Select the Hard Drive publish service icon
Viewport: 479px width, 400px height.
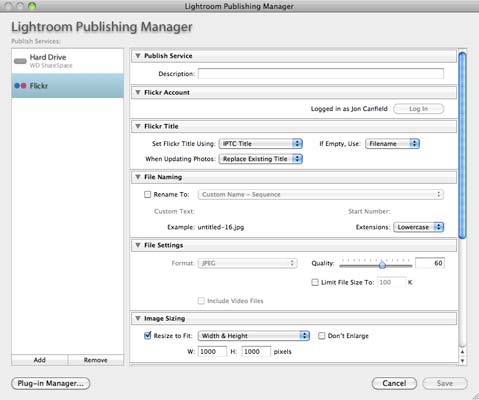20,61
